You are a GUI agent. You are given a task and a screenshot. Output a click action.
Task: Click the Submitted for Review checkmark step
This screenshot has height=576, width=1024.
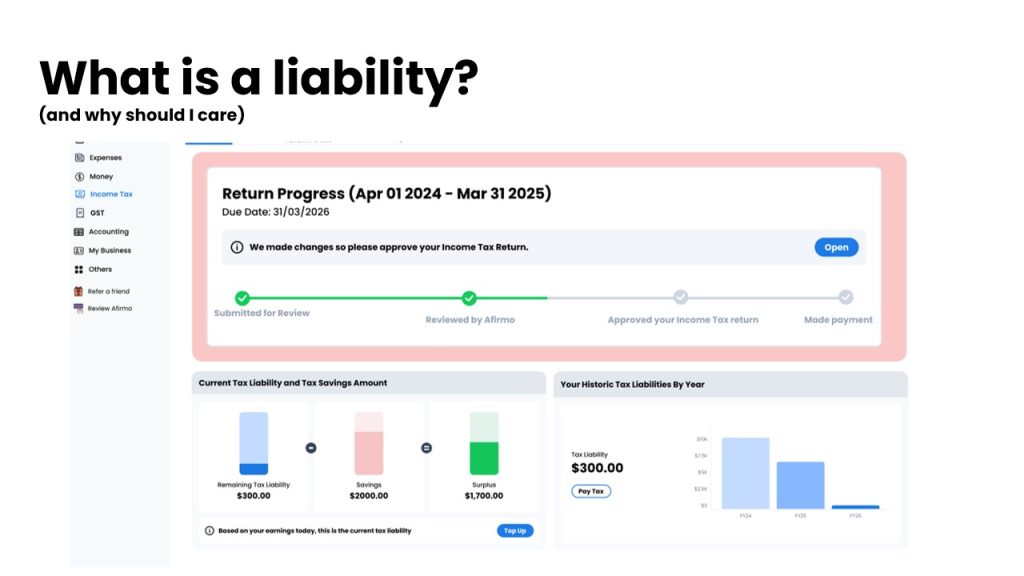click(242, 298)
